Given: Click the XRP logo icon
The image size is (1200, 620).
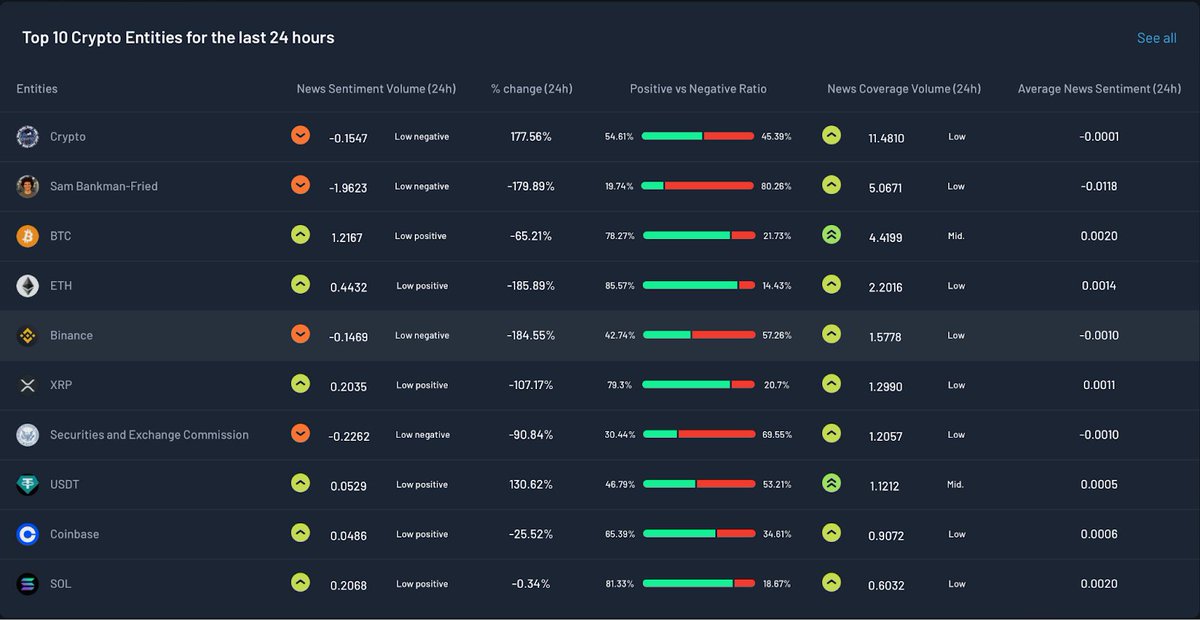Looking at the screenshot, I should (x=28, y=385).
